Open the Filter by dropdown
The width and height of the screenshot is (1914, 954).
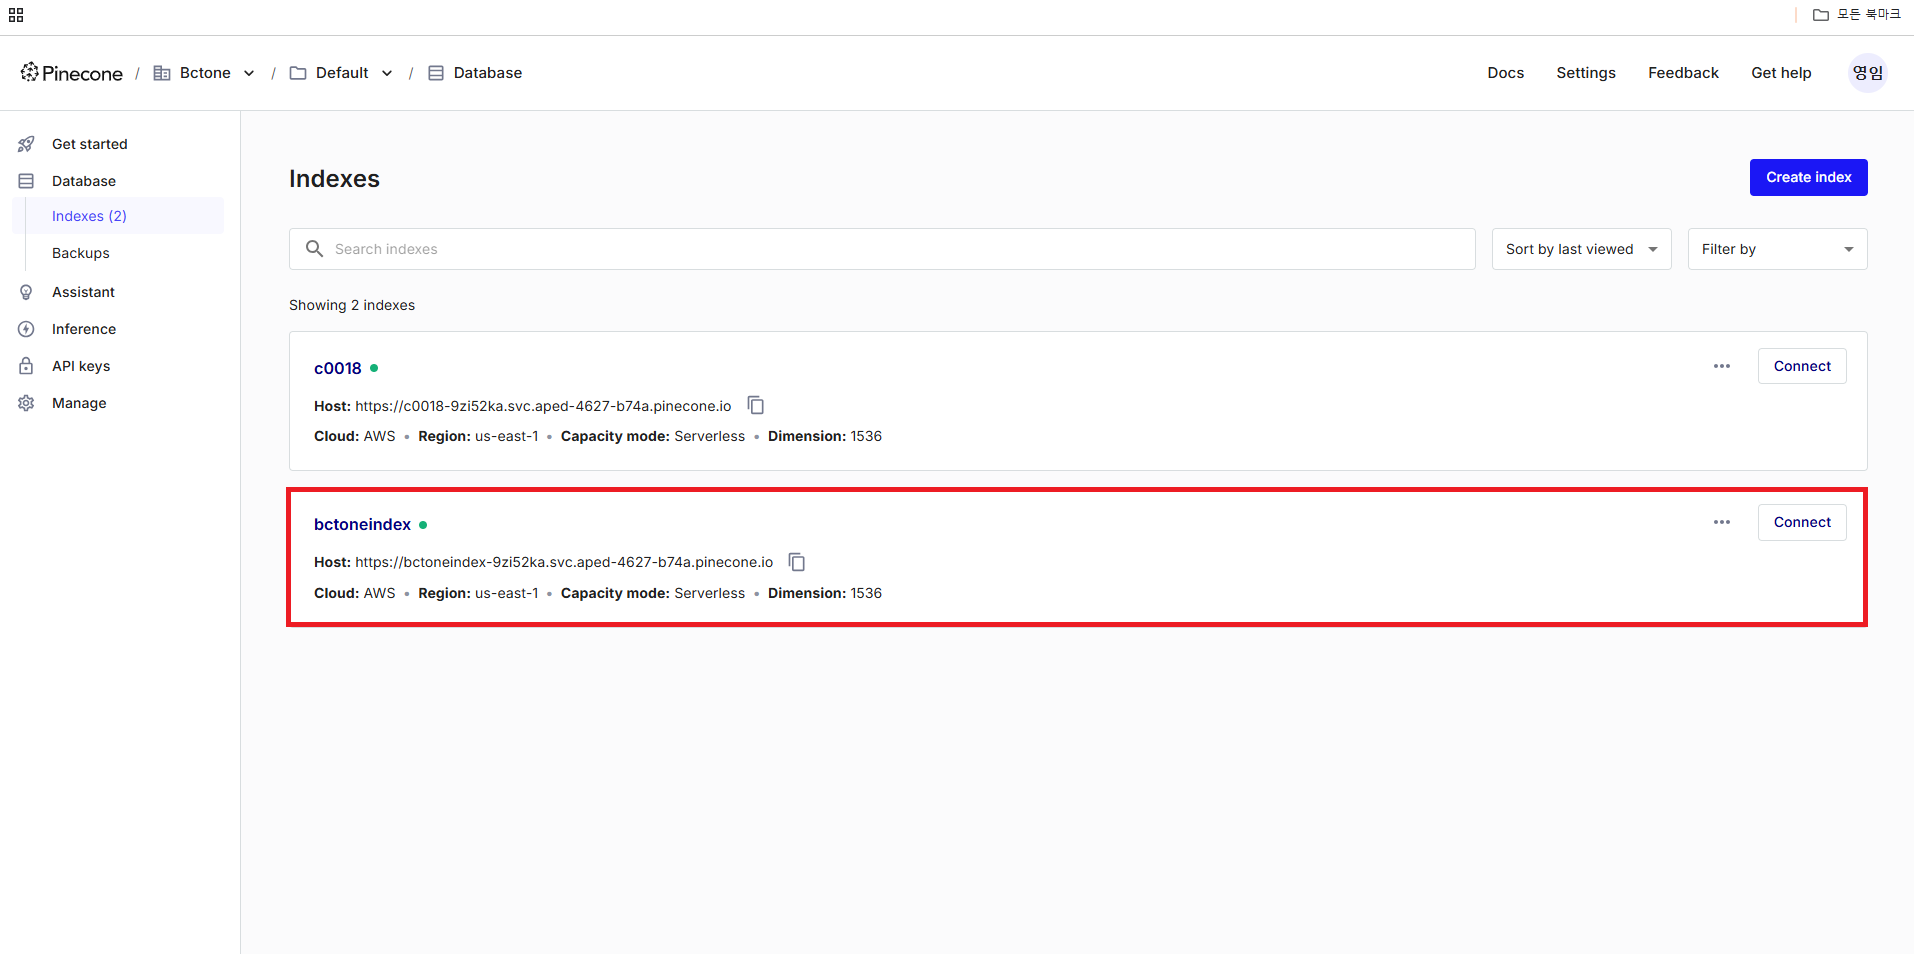(1777, 249)
